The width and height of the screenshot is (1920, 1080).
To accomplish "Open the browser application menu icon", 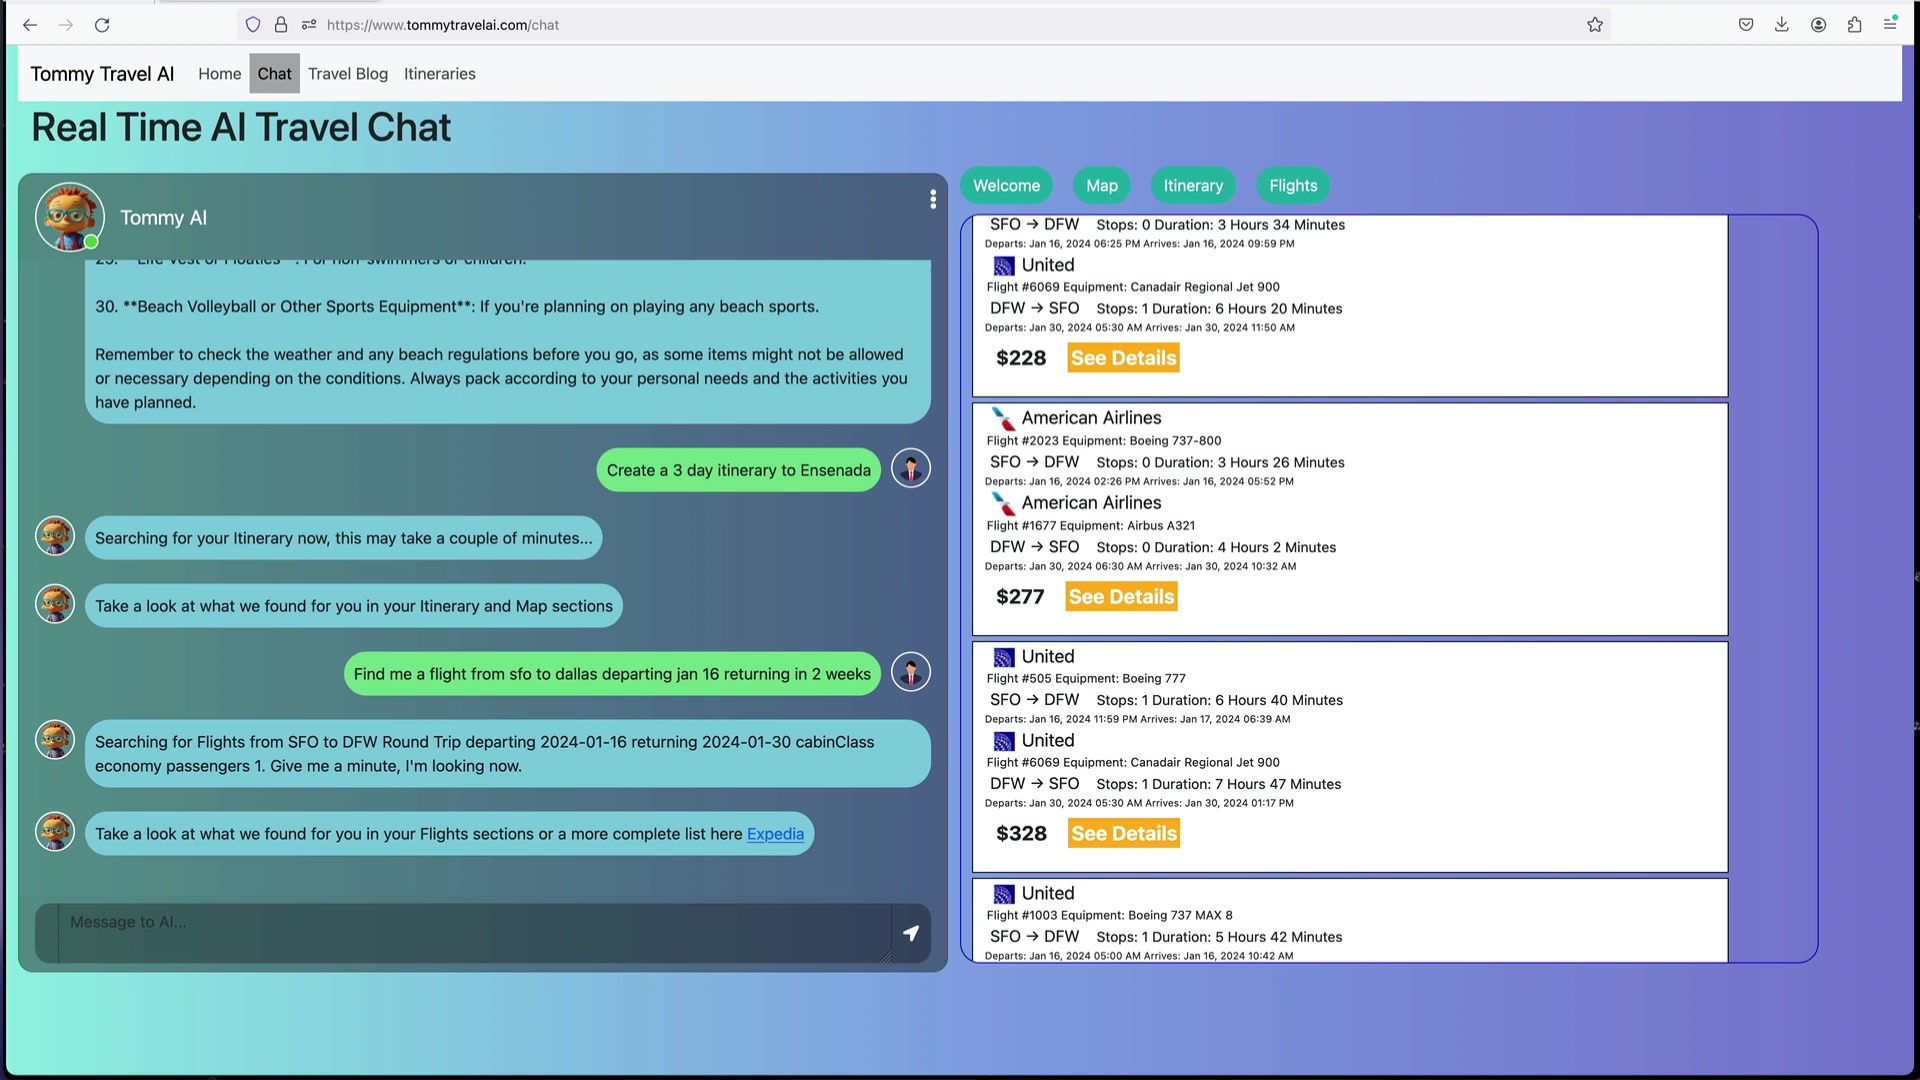I will pyautogui.click(x=1890, y=24).
